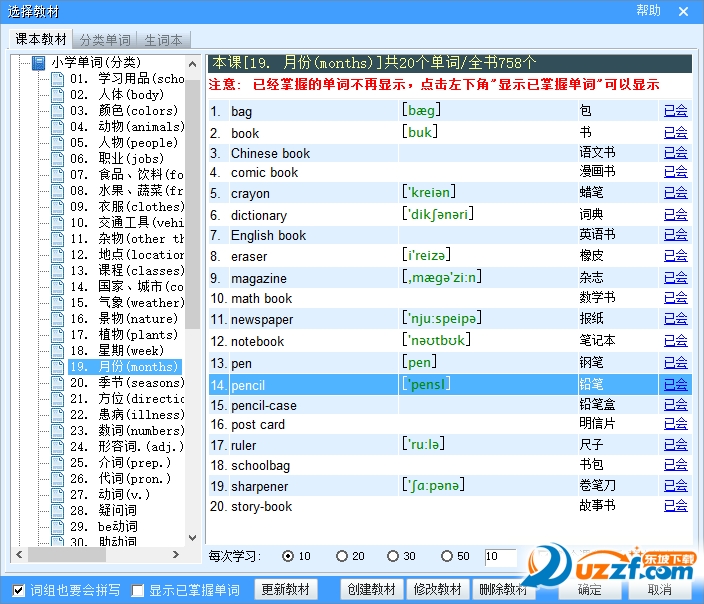
Task: Select 50 words per study session
Action: 447,556
